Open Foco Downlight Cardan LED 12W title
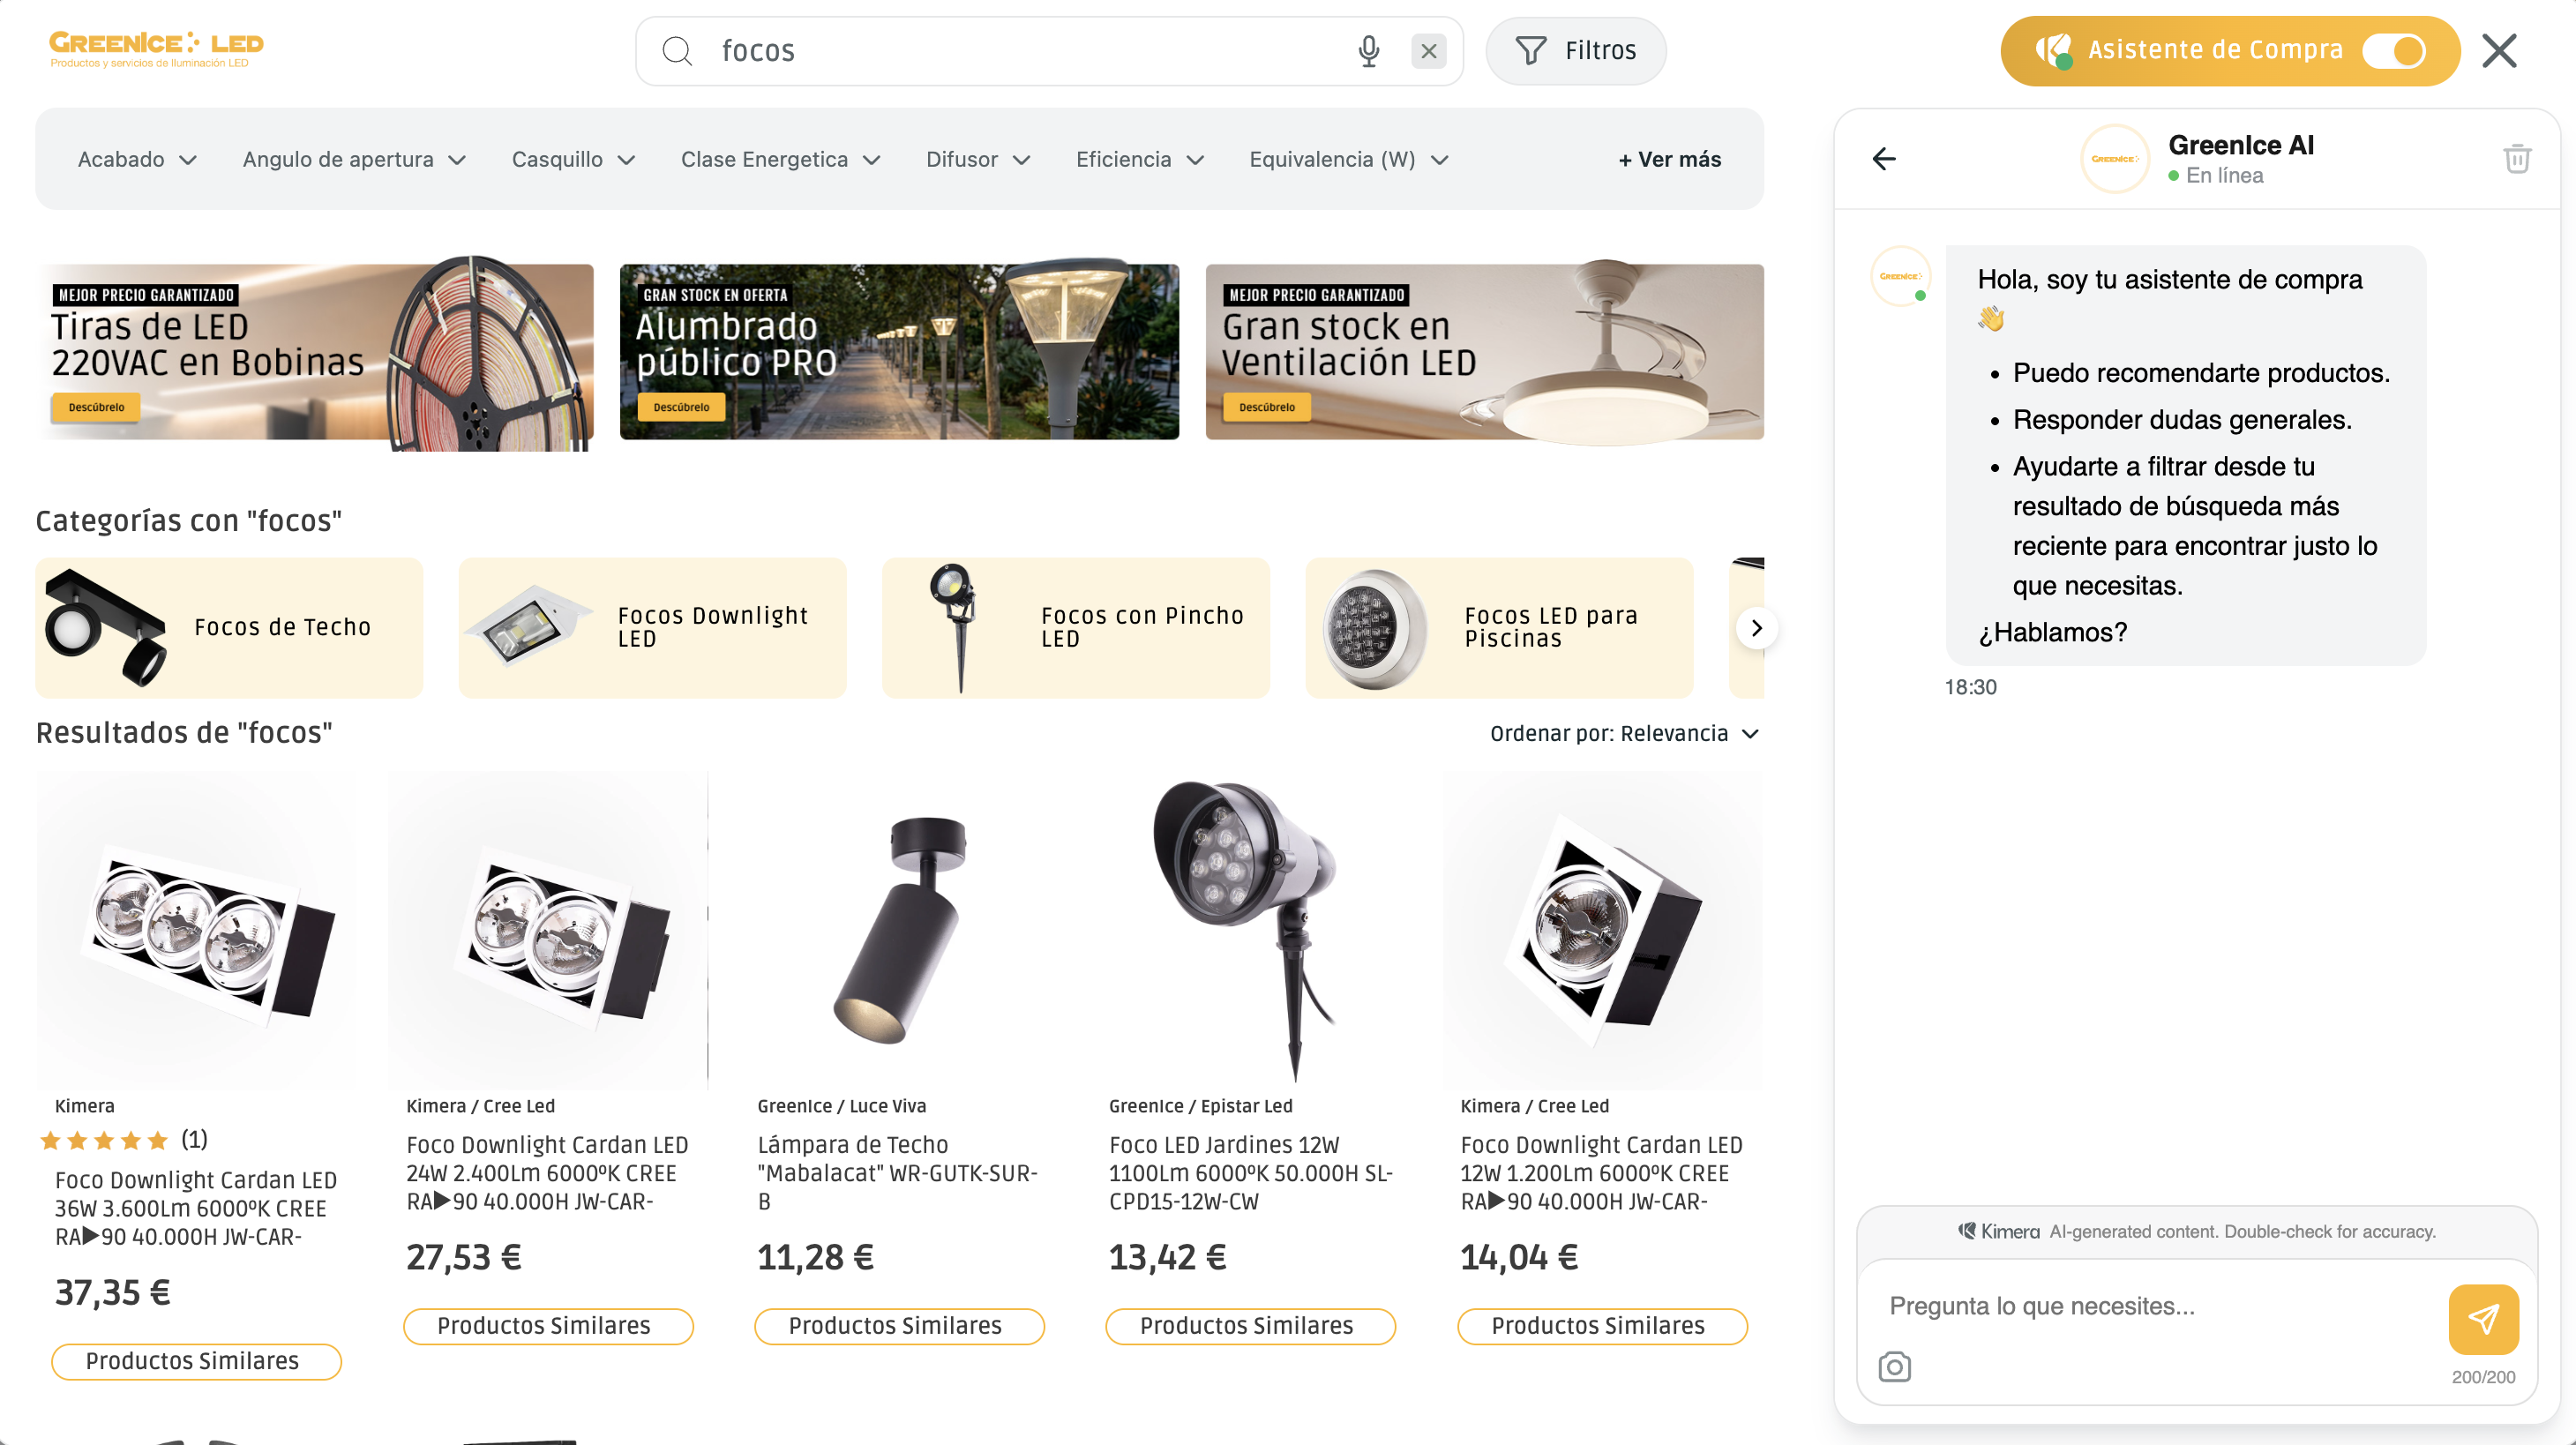The width and height of the screenshot is (2576, 1445). pos(1601,1173)
